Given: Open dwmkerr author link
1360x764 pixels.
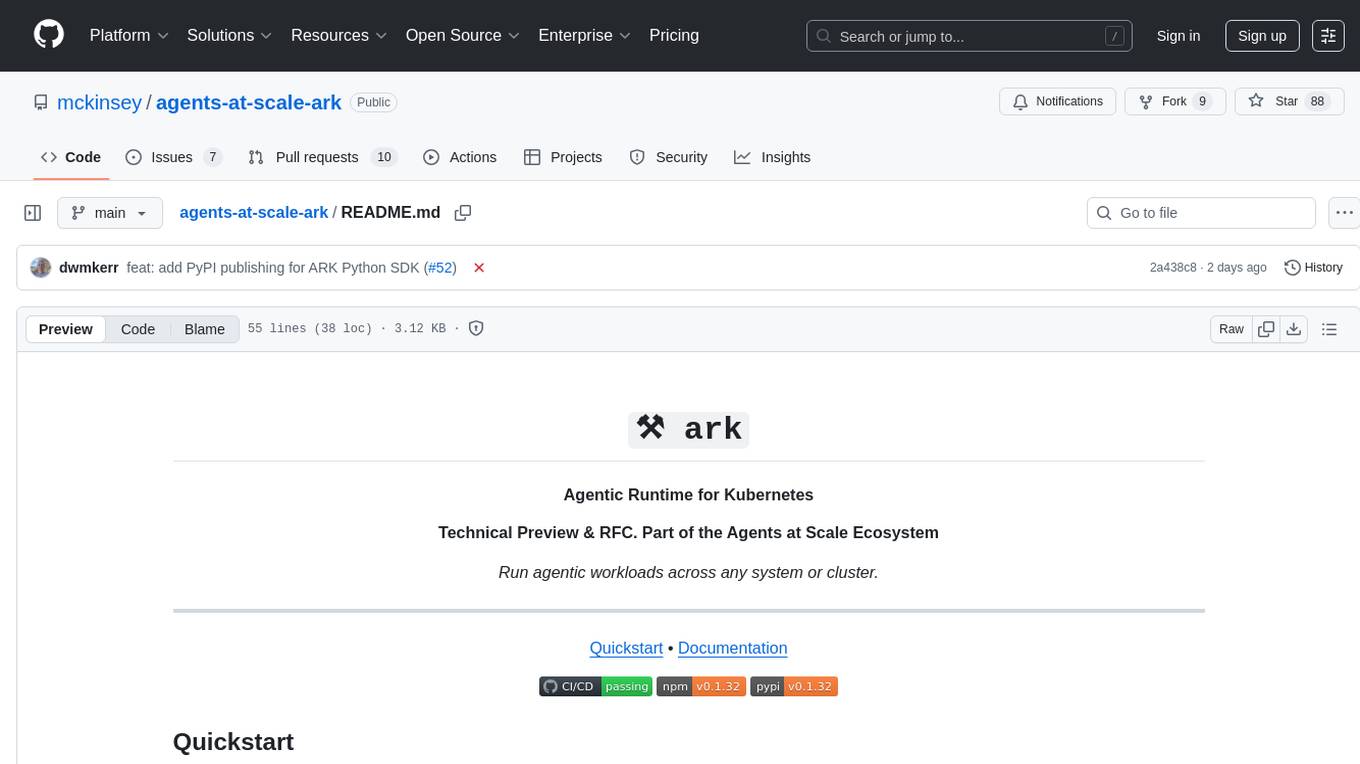Looking at the screenshot, I should [89, 268].
